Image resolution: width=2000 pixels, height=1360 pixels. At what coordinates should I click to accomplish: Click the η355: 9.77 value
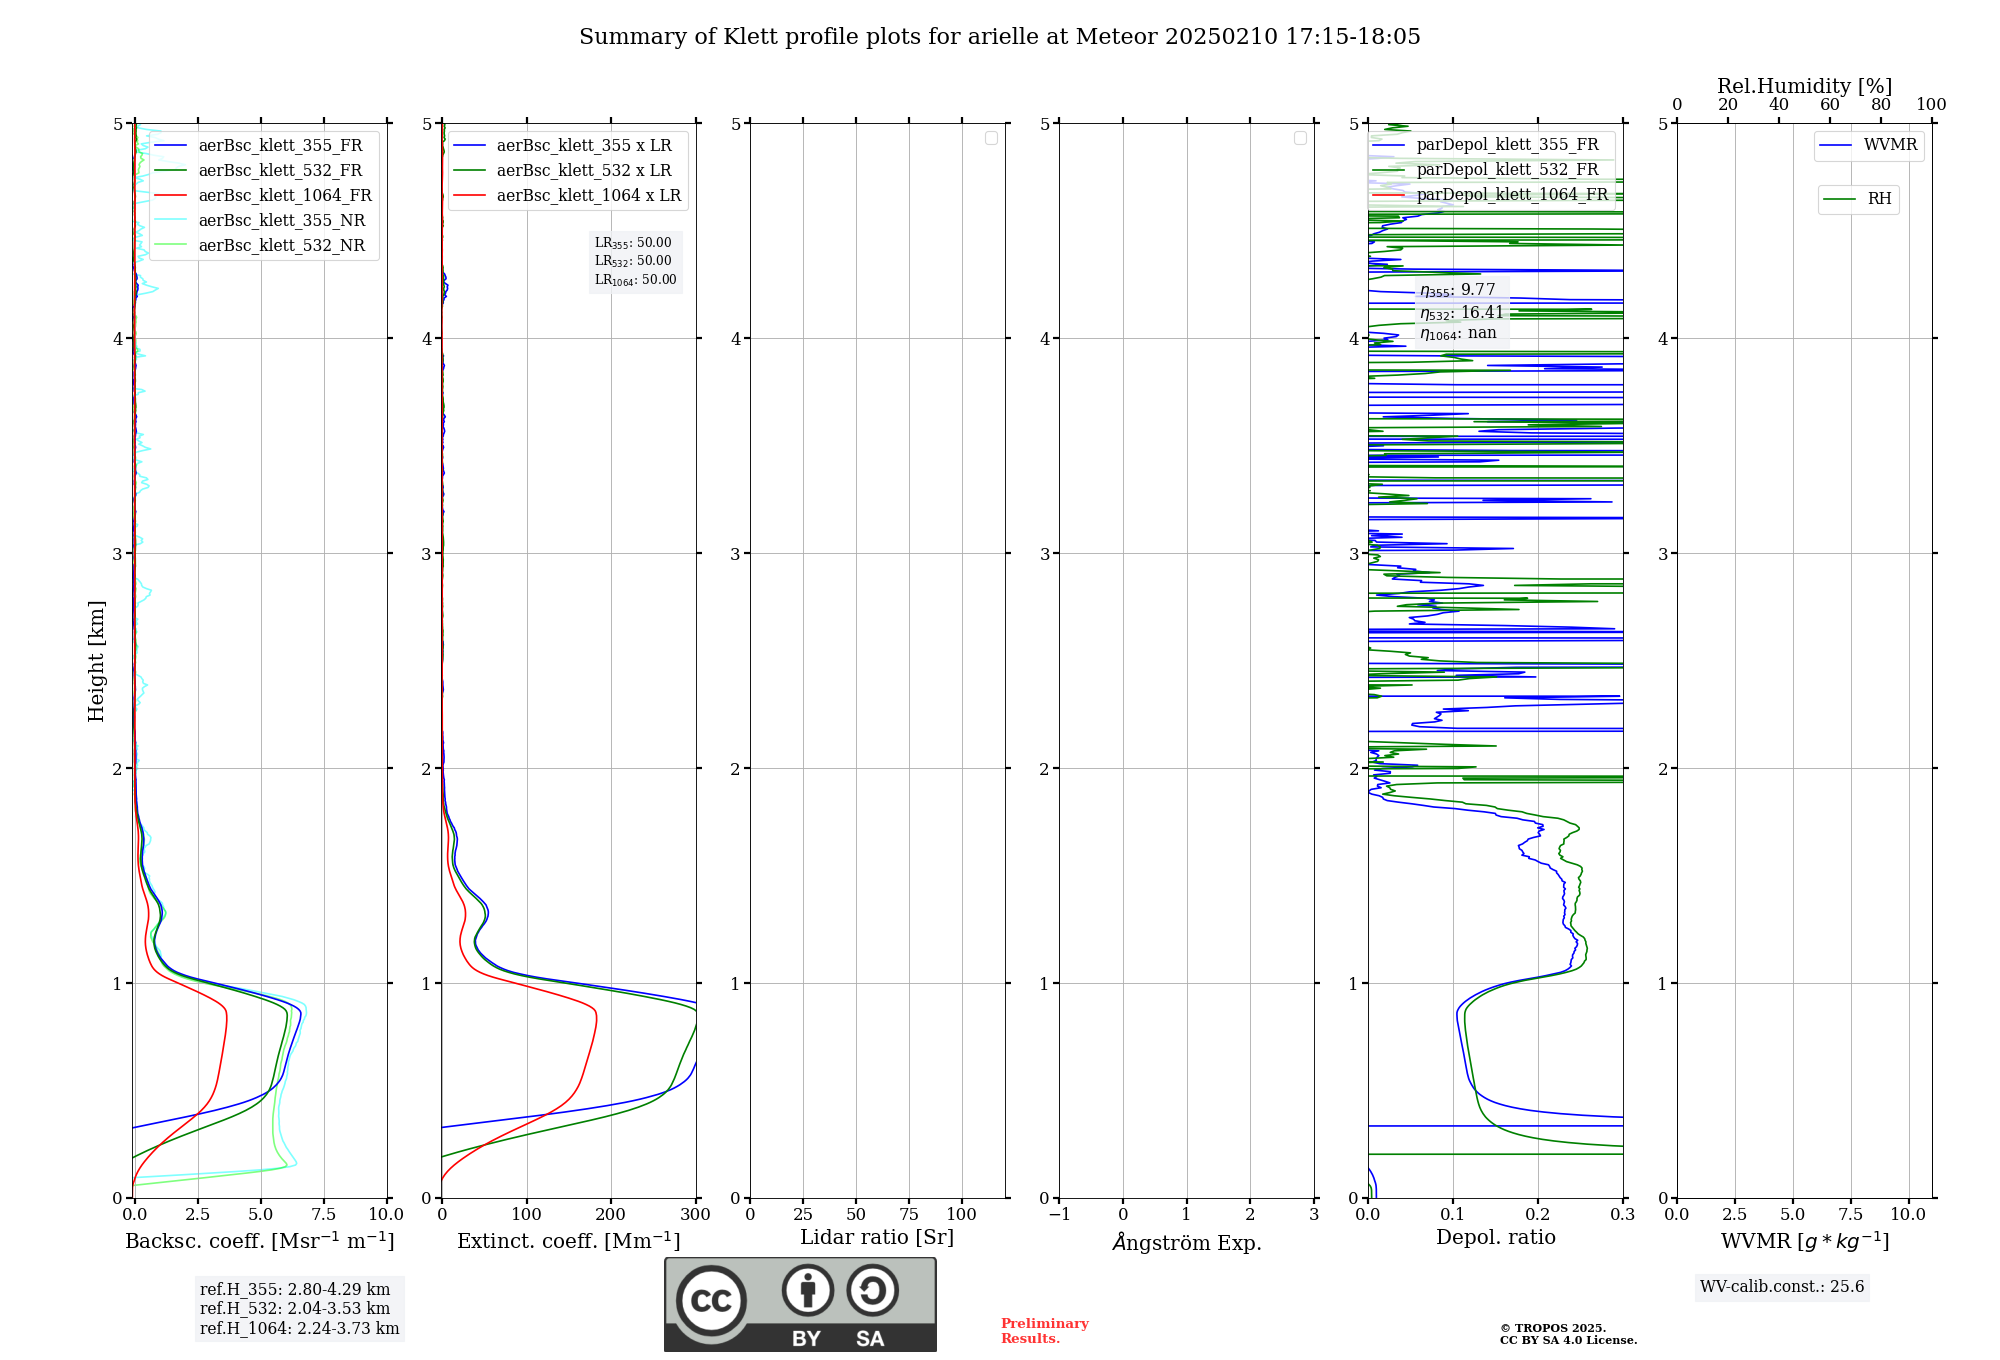coord(1458,290)
